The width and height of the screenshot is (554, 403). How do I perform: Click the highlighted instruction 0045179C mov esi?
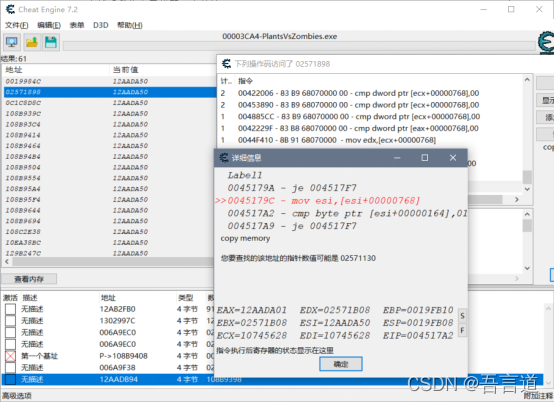click(318, 201)
